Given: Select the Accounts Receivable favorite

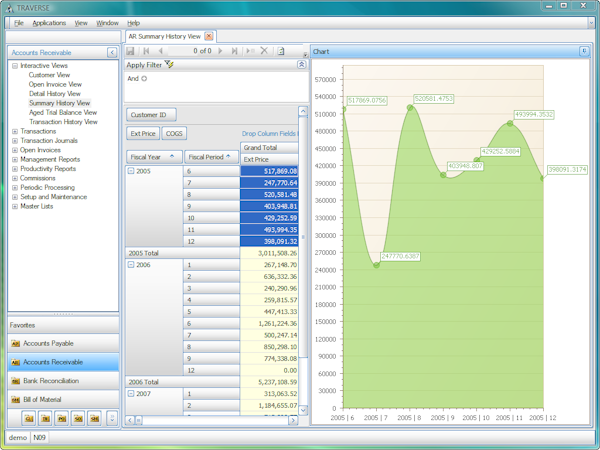Looking at the screenshot, I should (63, 362).
